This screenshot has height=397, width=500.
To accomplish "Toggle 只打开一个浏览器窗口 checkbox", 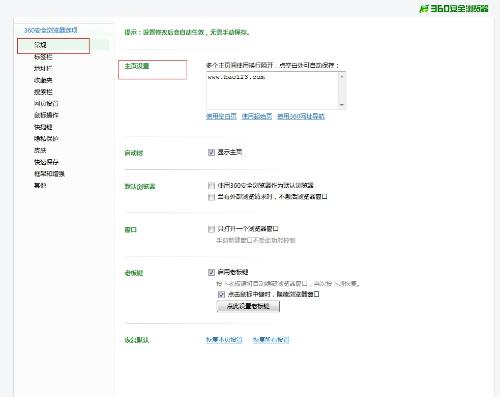I will point(211,229).
